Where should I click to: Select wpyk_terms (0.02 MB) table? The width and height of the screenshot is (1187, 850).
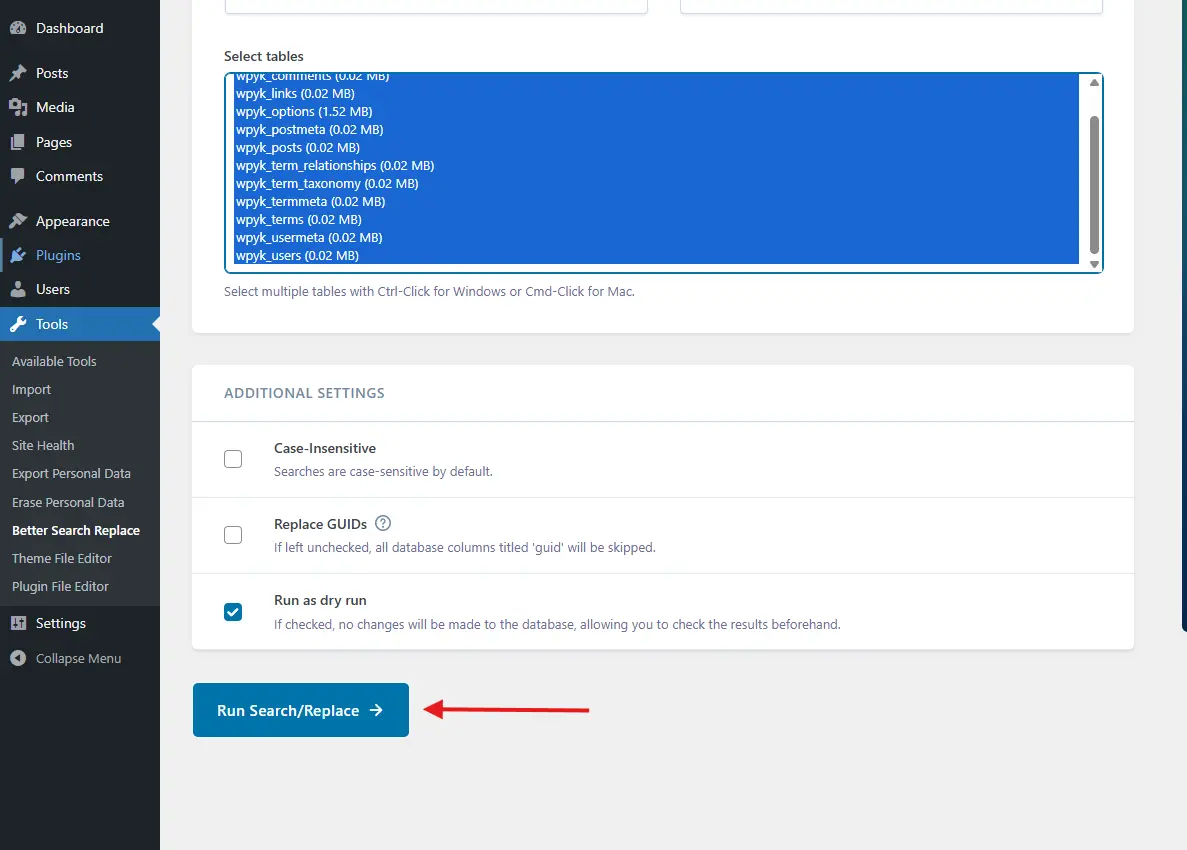(656, 220)
